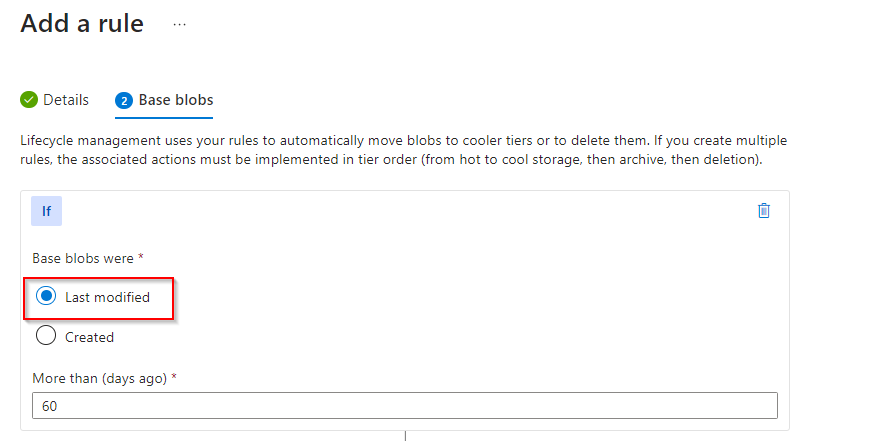Open the ellipsis menu beside Add a rule
The height and width of the screenshot is (441, 883).
pyautogui.click(x=180, y=23)
